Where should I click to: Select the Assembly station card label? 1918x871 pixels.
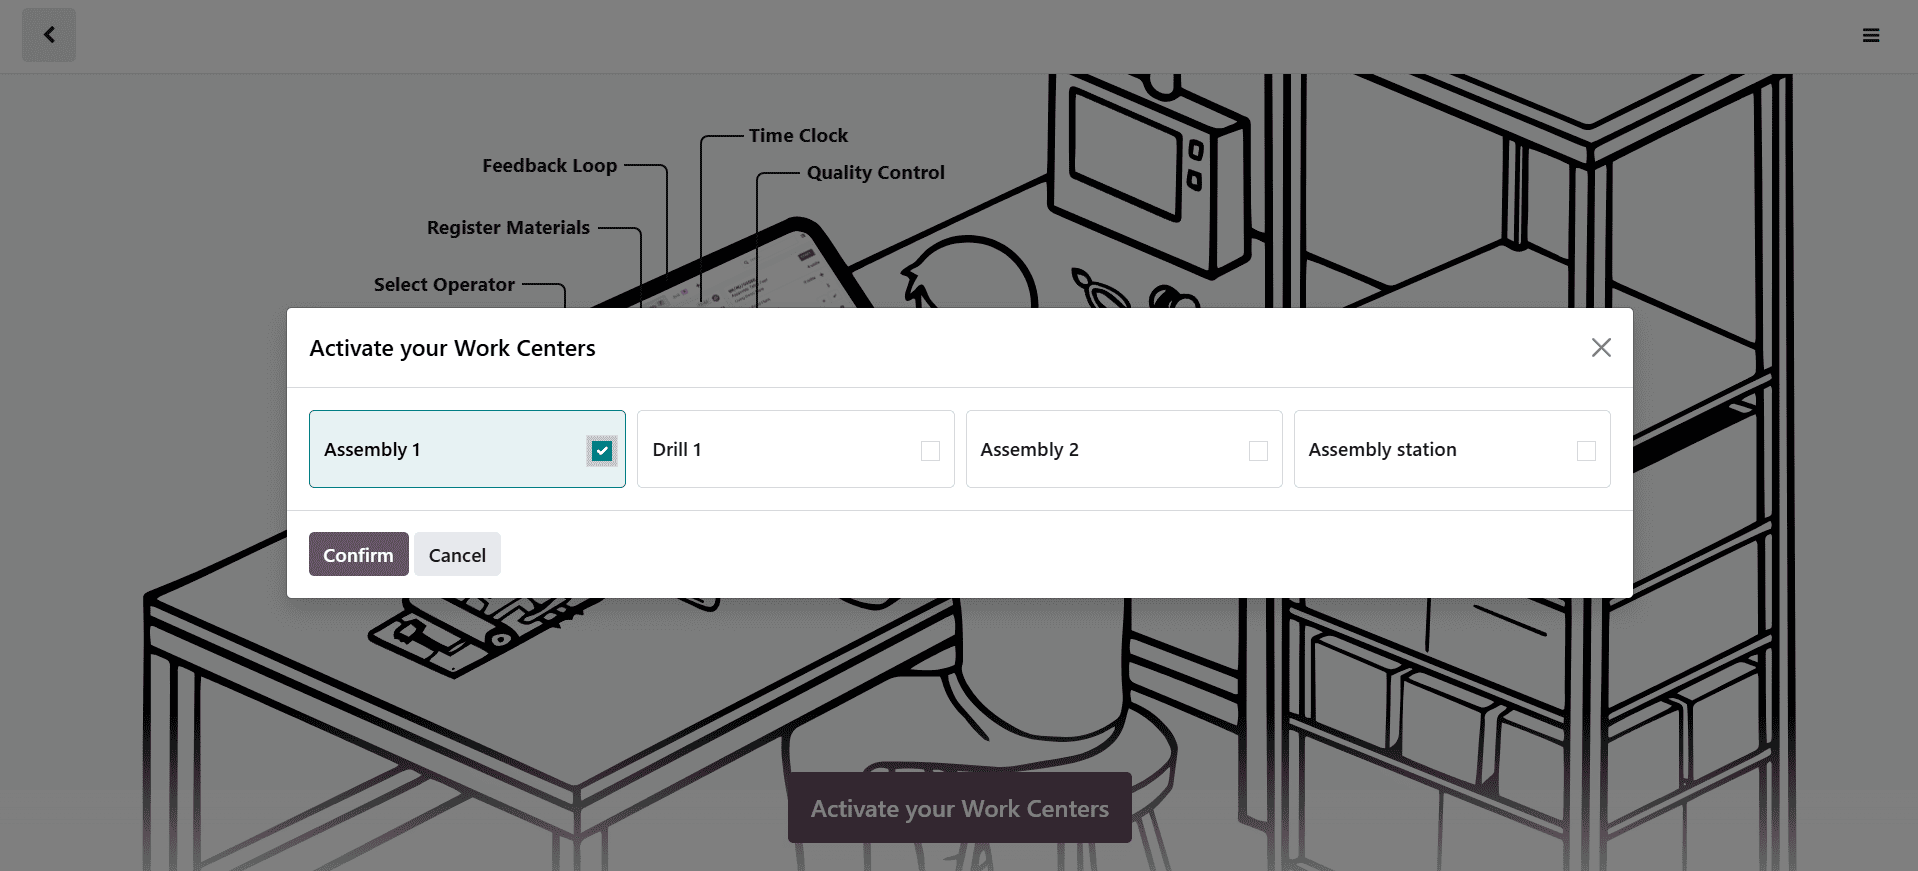(1382, 450)
